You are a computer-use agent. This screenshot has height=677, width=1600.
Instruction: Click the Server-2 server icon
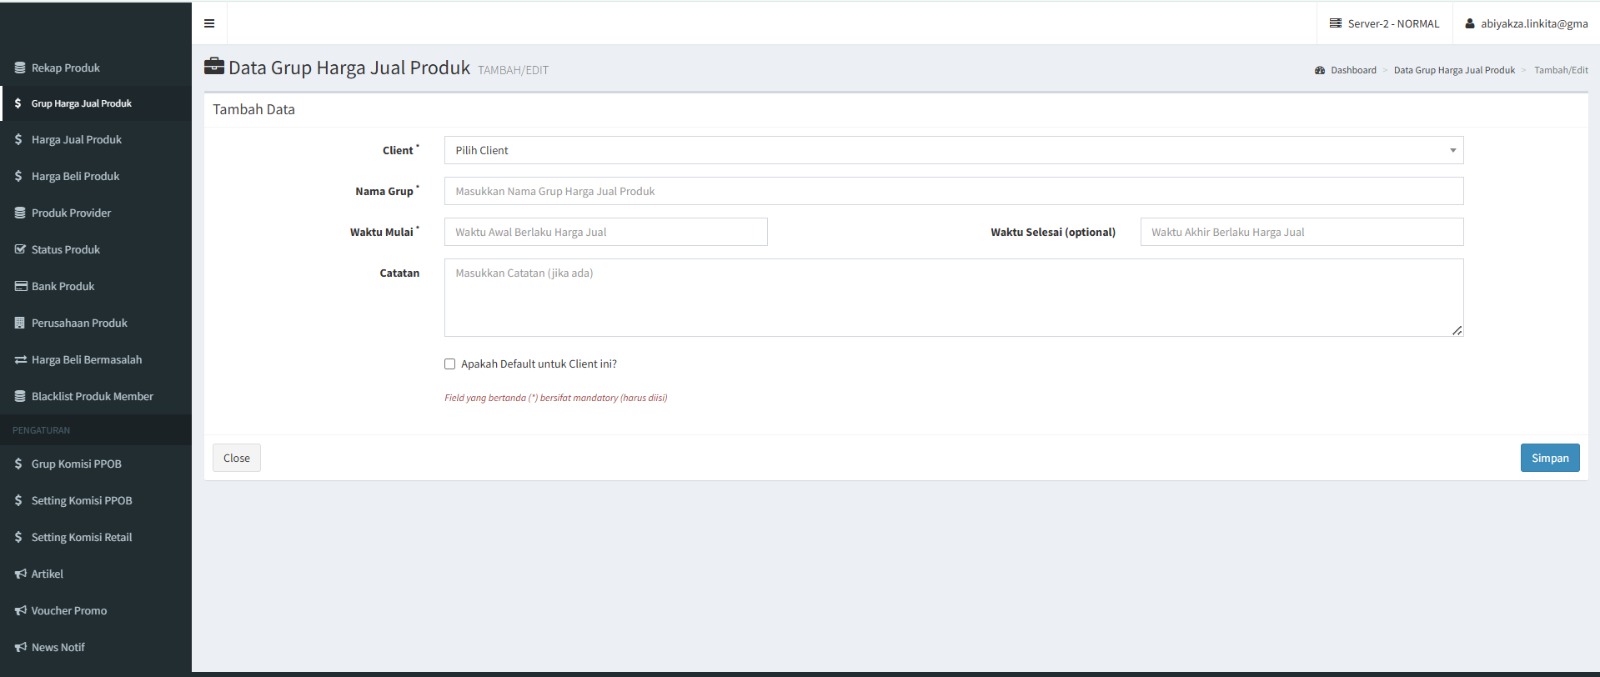click(x=1335, y=24)
